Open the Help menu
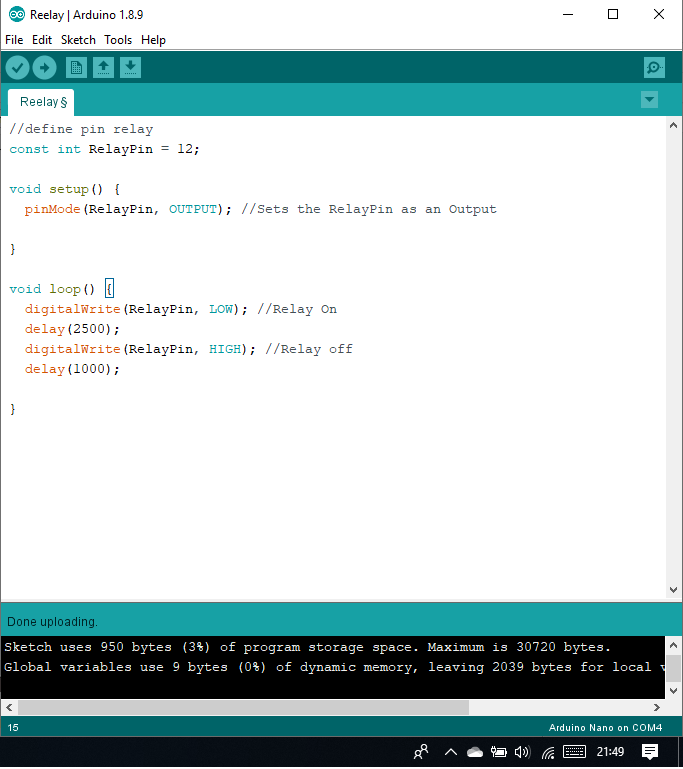 pos(153,40)
